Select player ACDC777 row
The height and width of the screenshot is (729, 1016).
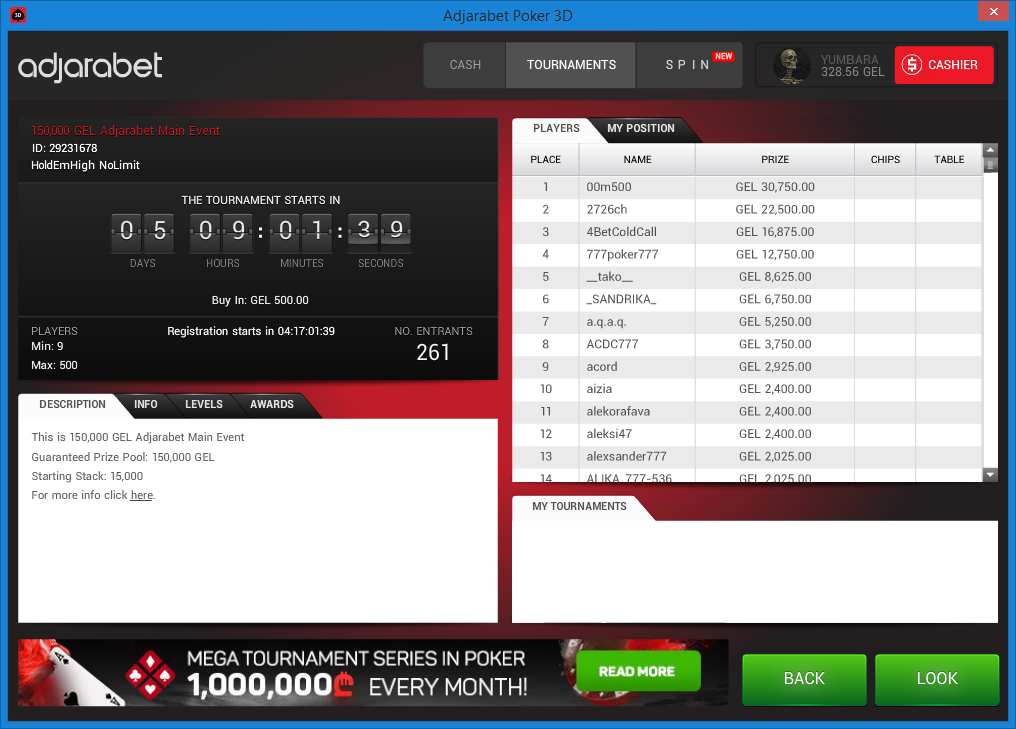pyautogui.click(x=747, y=344)
